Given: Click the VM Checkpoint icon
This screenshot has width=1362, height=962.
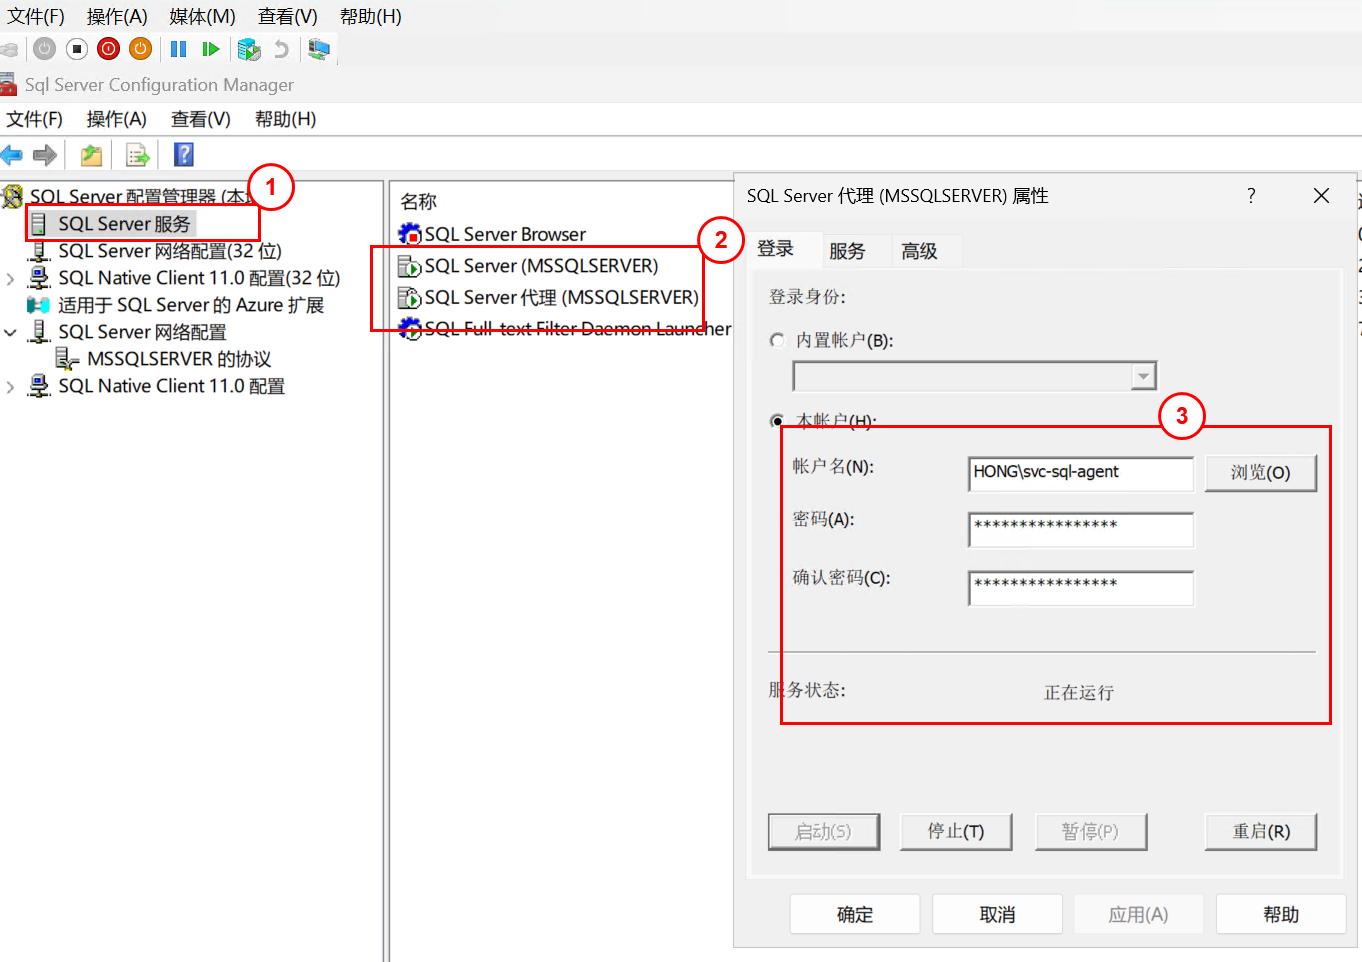Looking at the screenshot, I should point(249,49).
